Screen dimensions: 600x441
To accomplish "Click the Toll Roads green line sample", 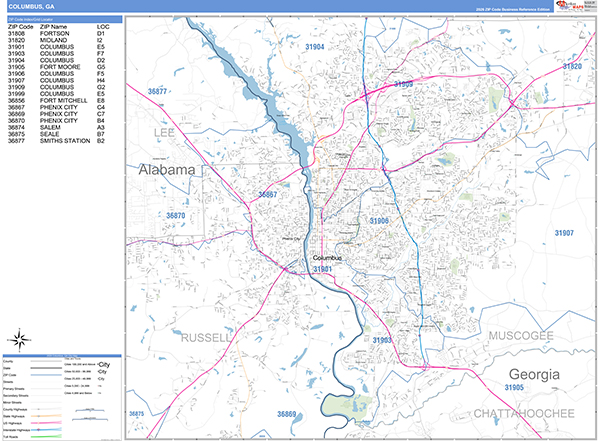I will pos(46,436).
